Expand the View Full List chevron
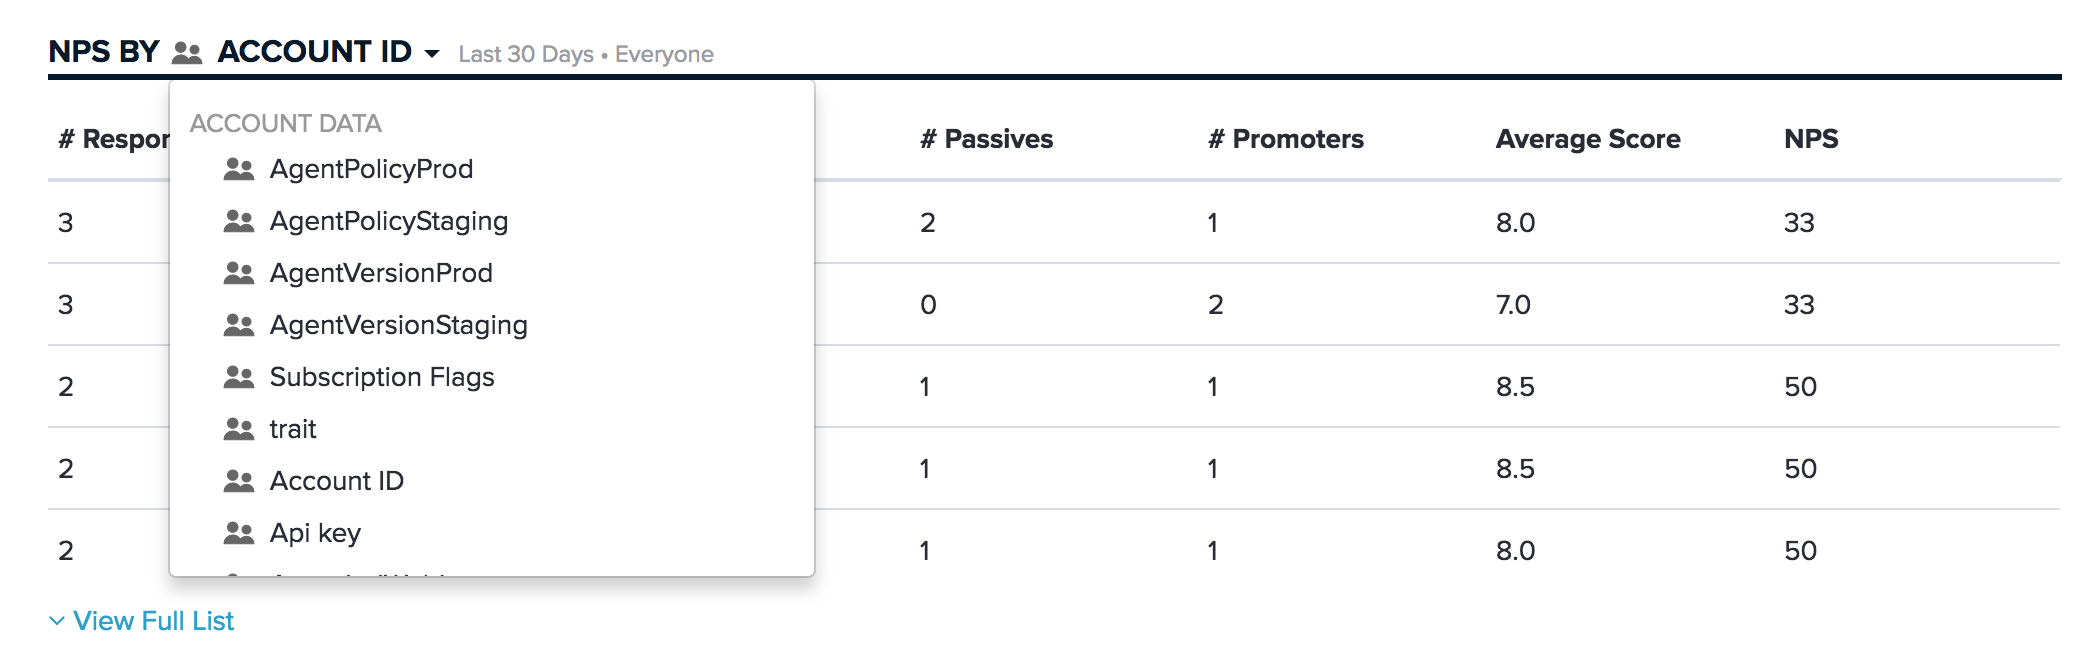Viewport: 2086px width, 654px height. (57, 621)
